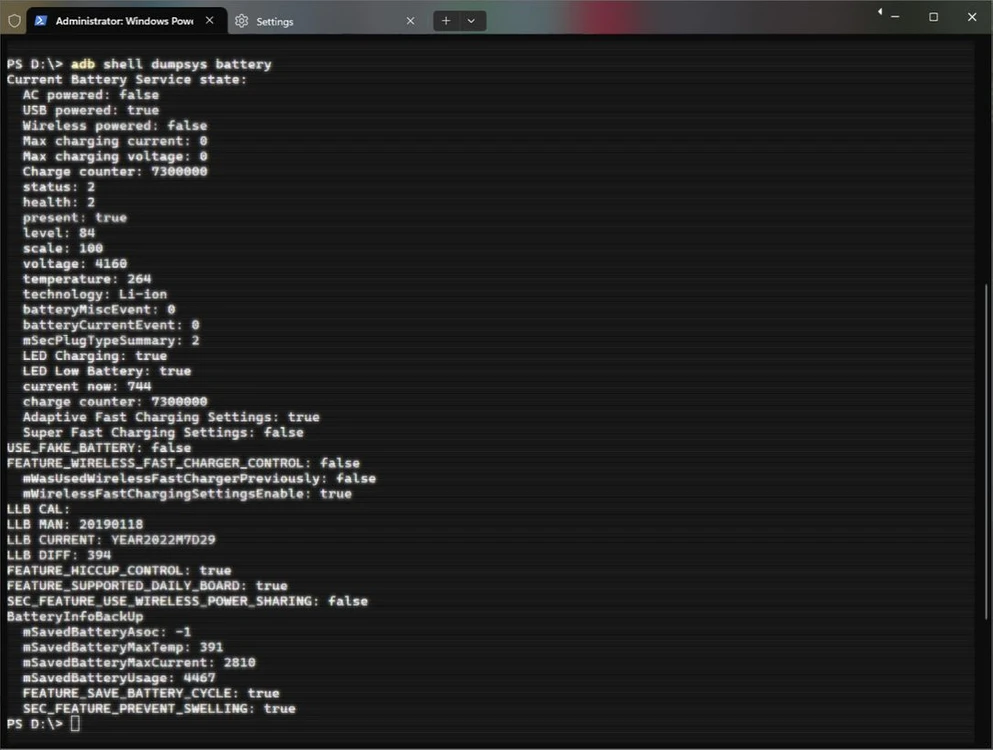Click the "mSavedBatteryUsage: 4467" line
993x750 pixels.
pos(119,678)
